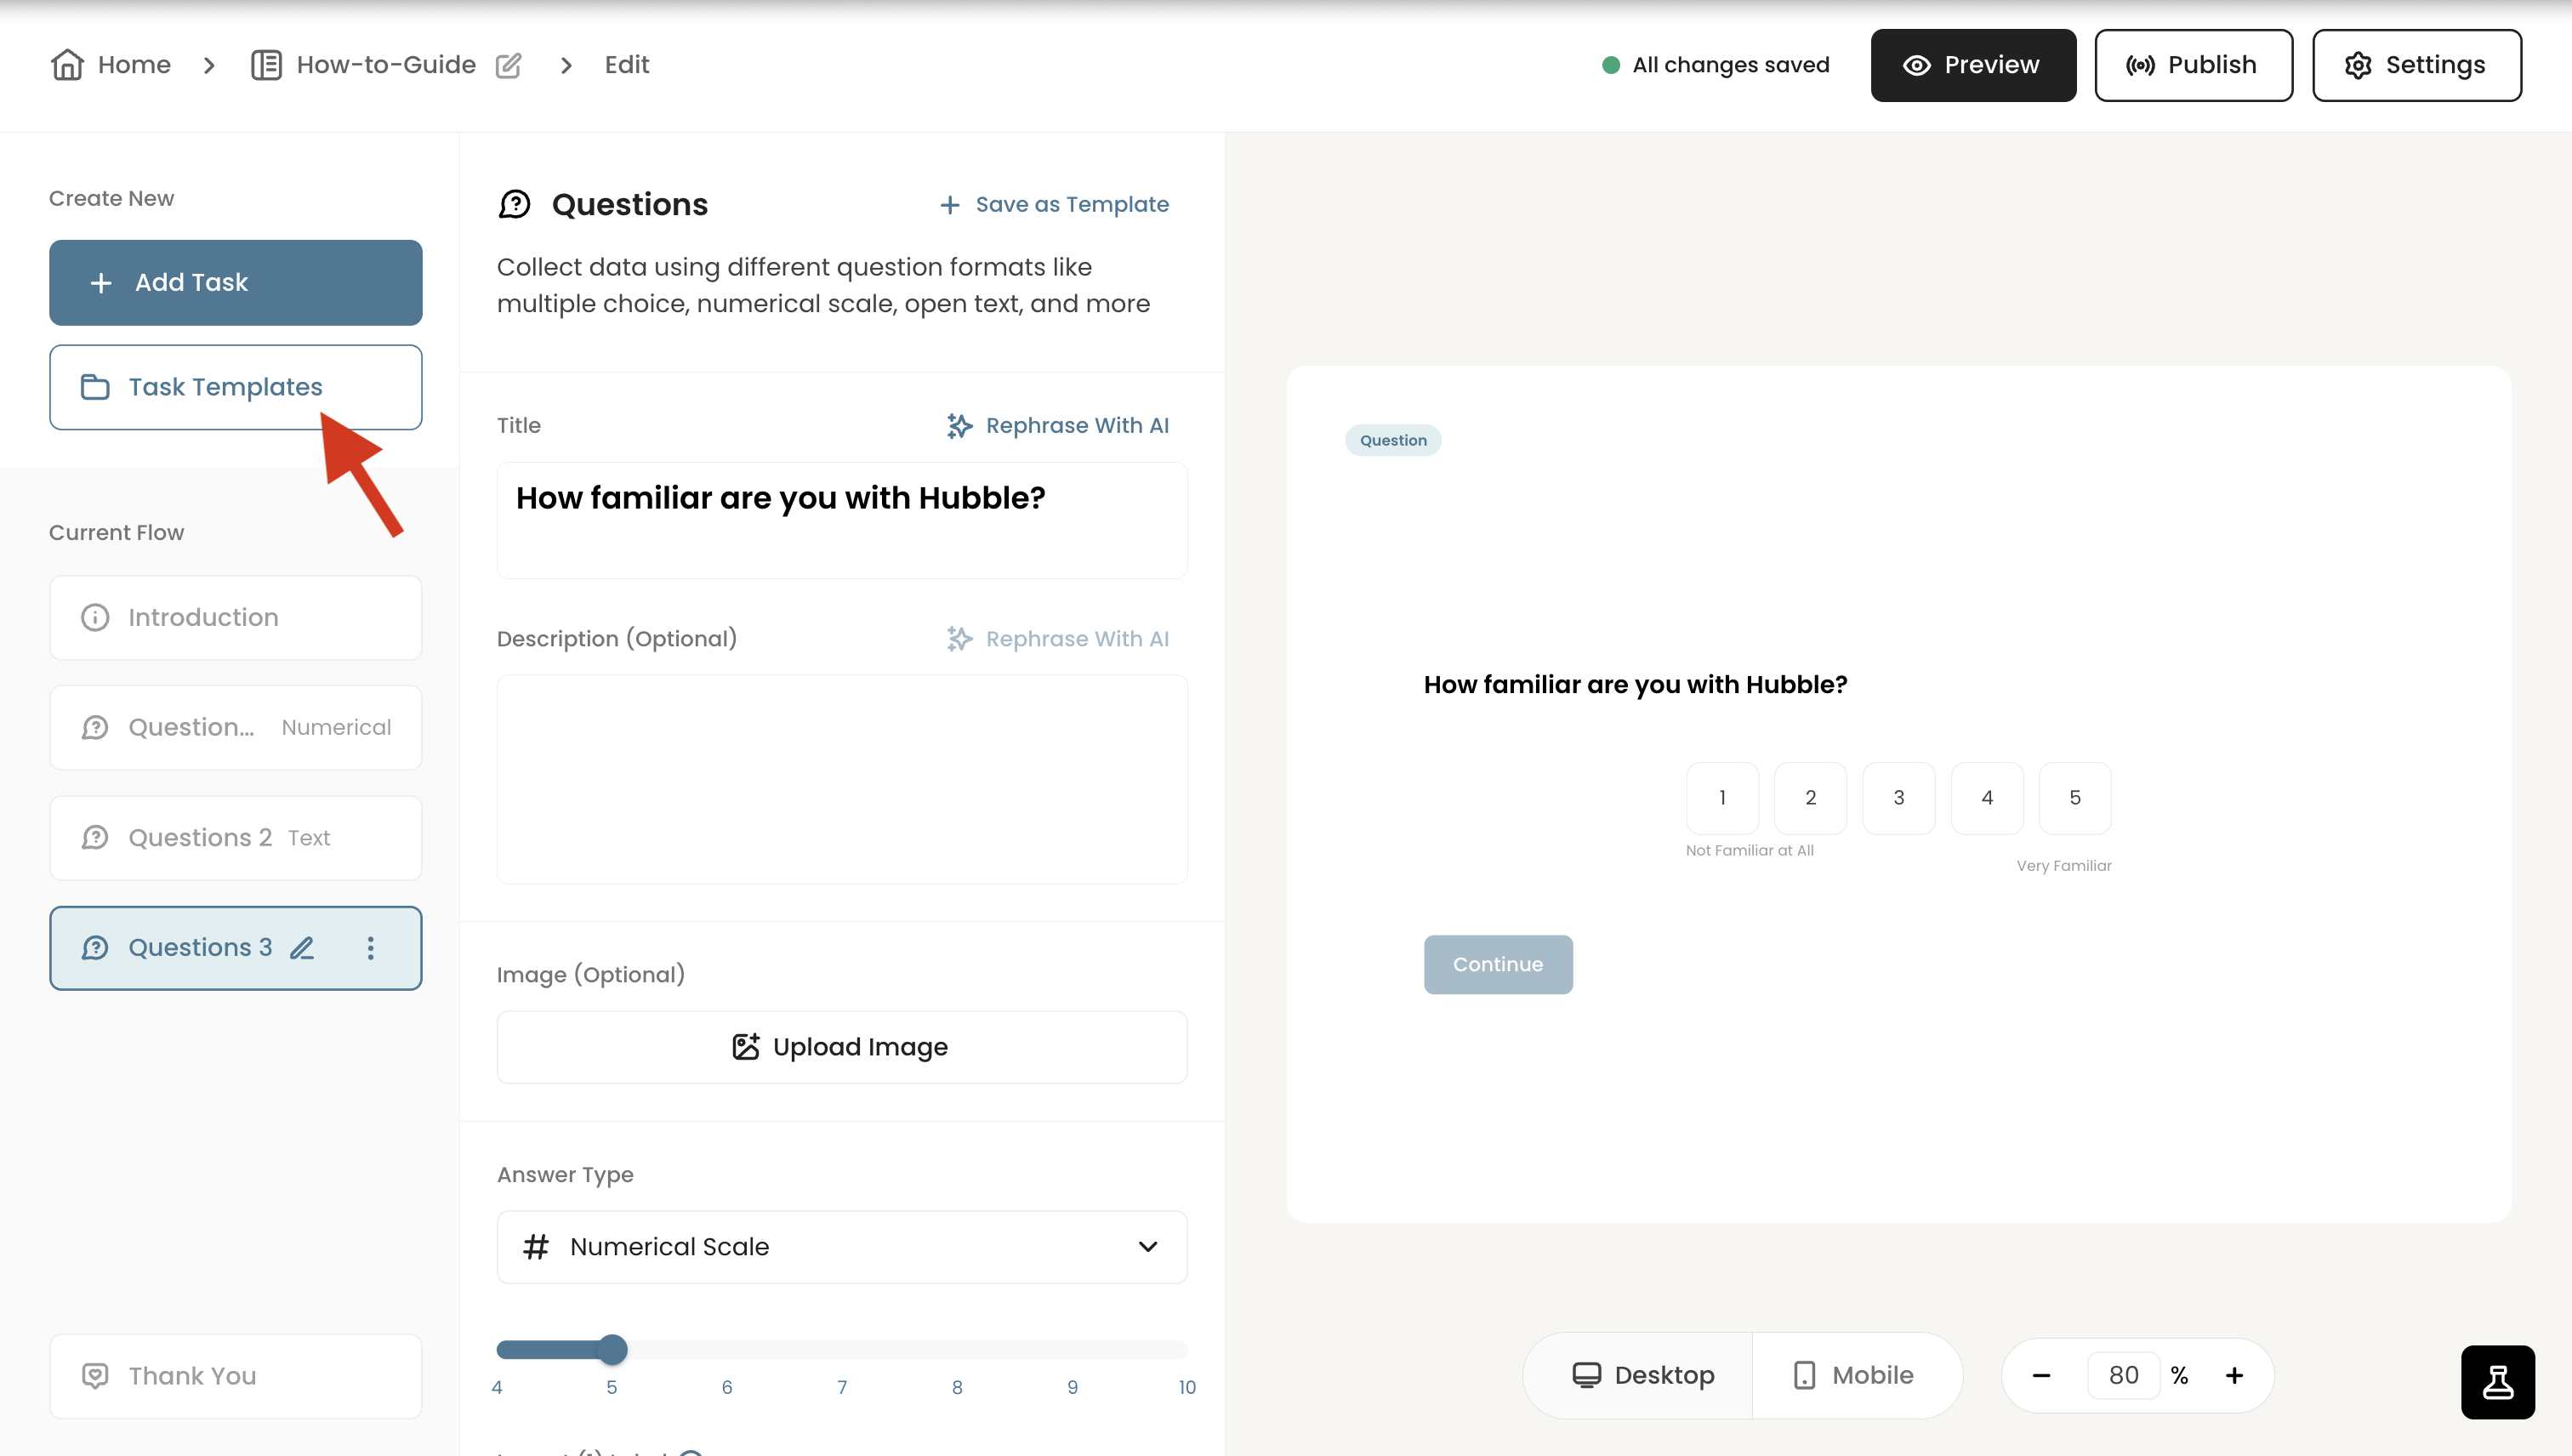Open the Numerical Scale answer type dropdown
This screenshot has width=2572, height=1456.
(x=841, y=1246)
